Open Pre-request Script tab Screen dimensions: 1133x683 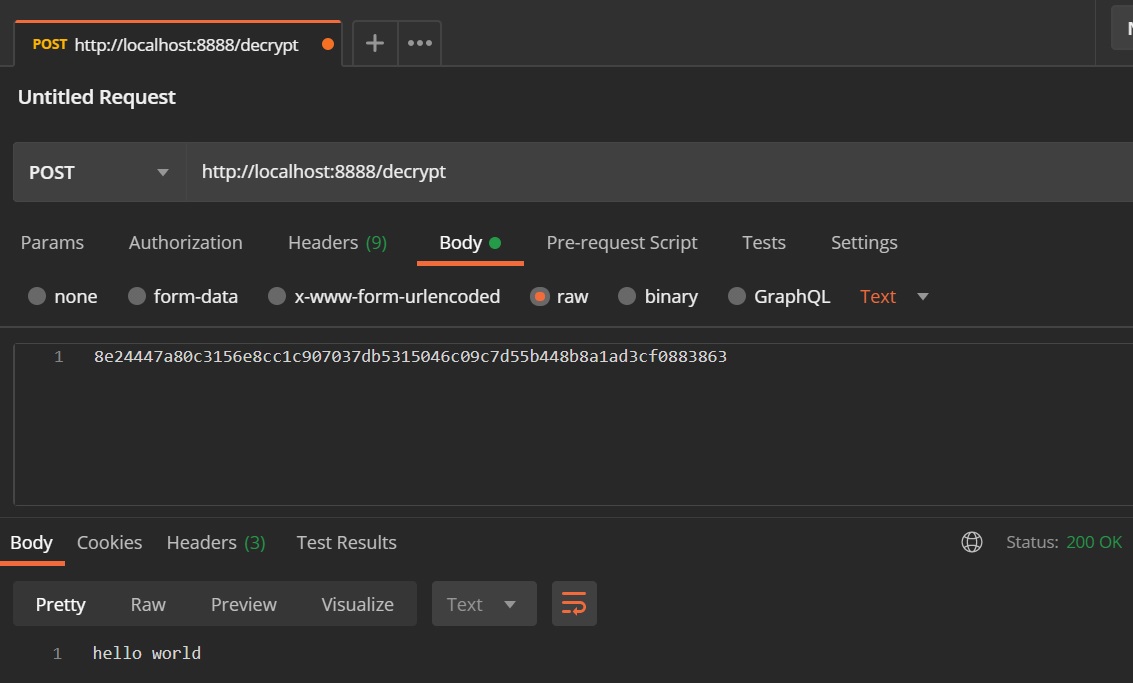(x=621, y=242)
